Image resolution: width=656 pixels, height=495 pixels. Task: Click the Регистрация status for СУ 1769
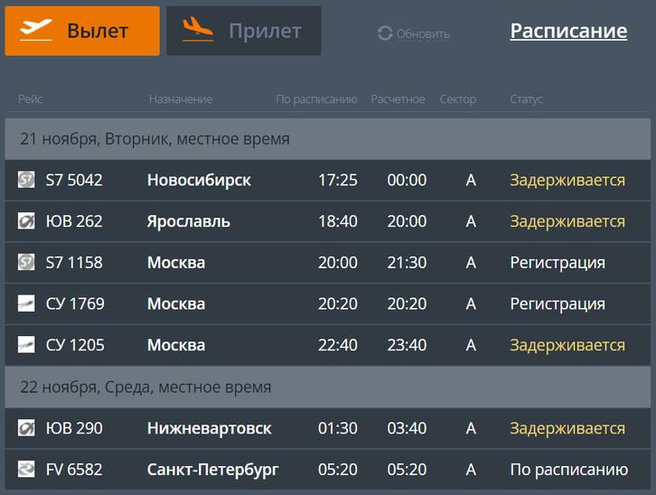(x=557, y=304)
